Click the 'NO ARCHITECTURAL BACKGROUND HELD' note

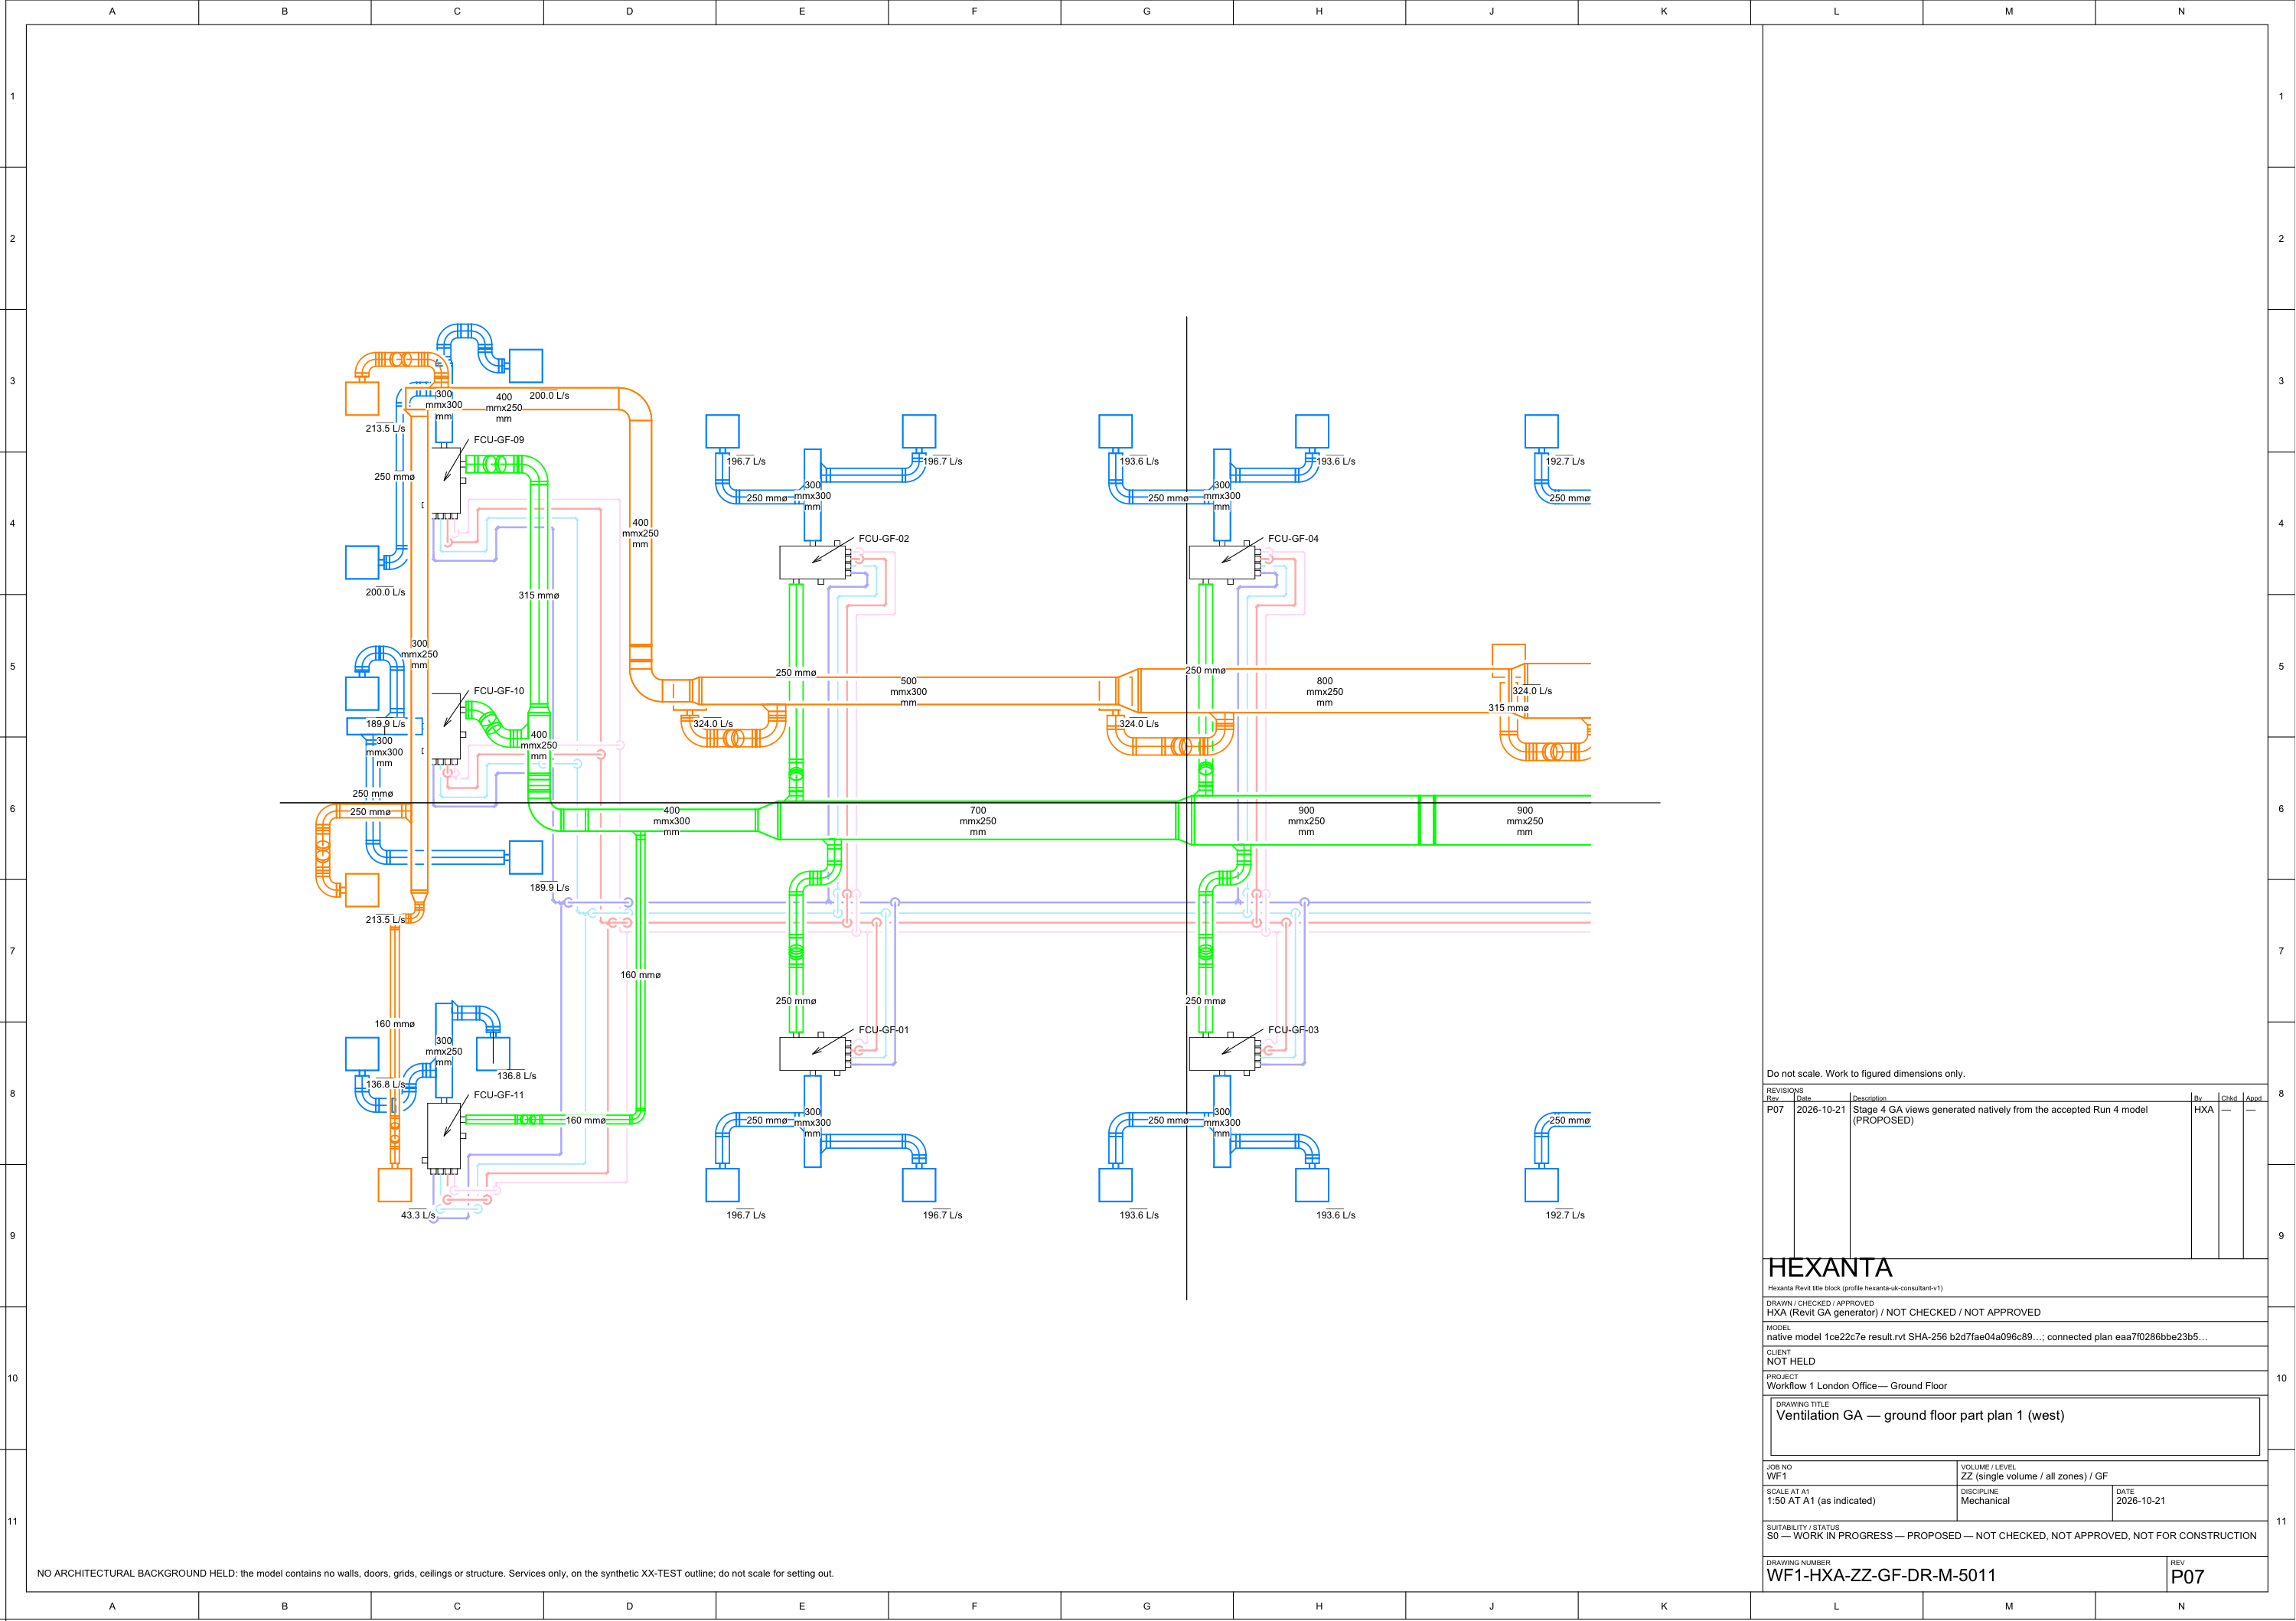pyautogui.click(x=435, y=1573)
